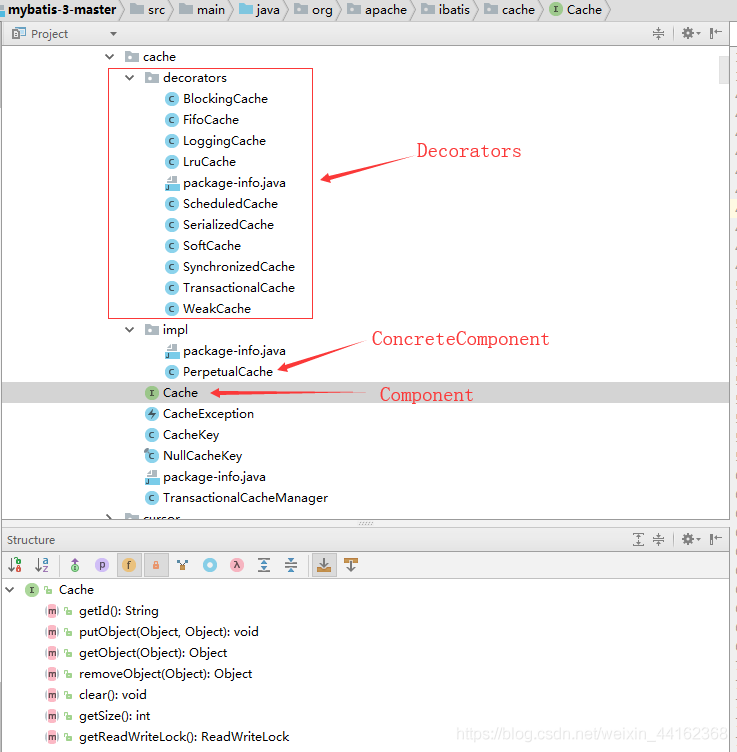Select cache breadcrumb

[x=510, y=10]
